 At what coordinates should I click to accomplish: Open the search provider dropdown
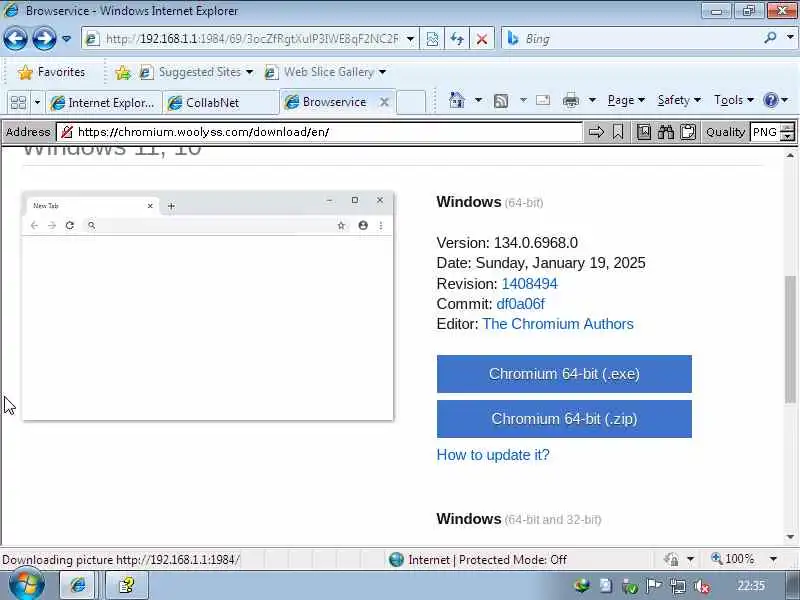point(790,38)
